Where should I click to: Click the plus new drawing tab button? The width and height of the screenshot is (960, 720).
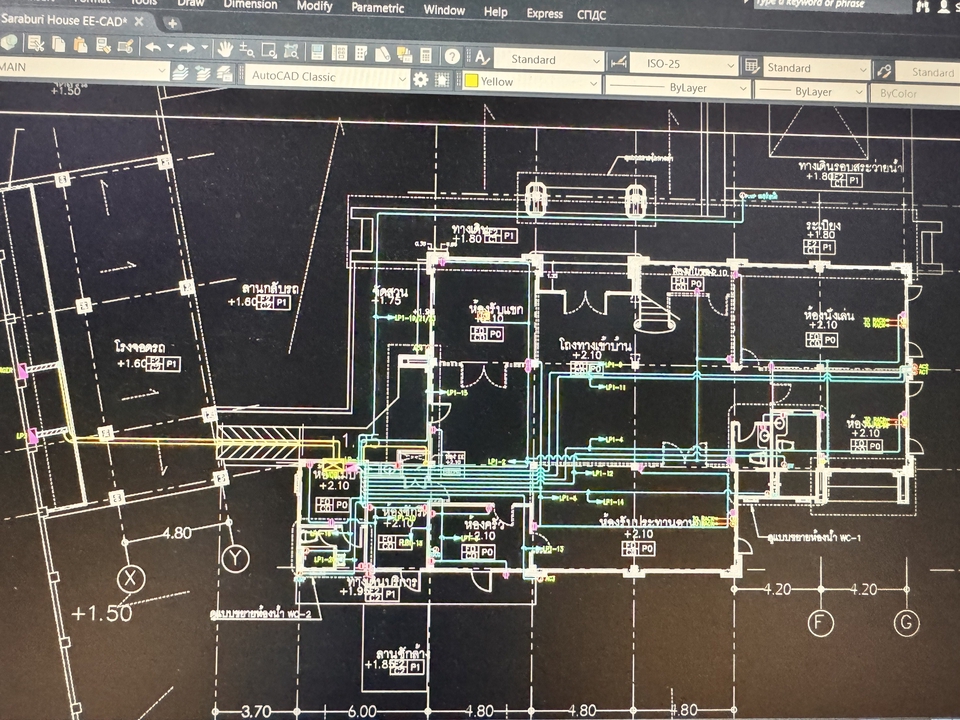click(173, 23)
